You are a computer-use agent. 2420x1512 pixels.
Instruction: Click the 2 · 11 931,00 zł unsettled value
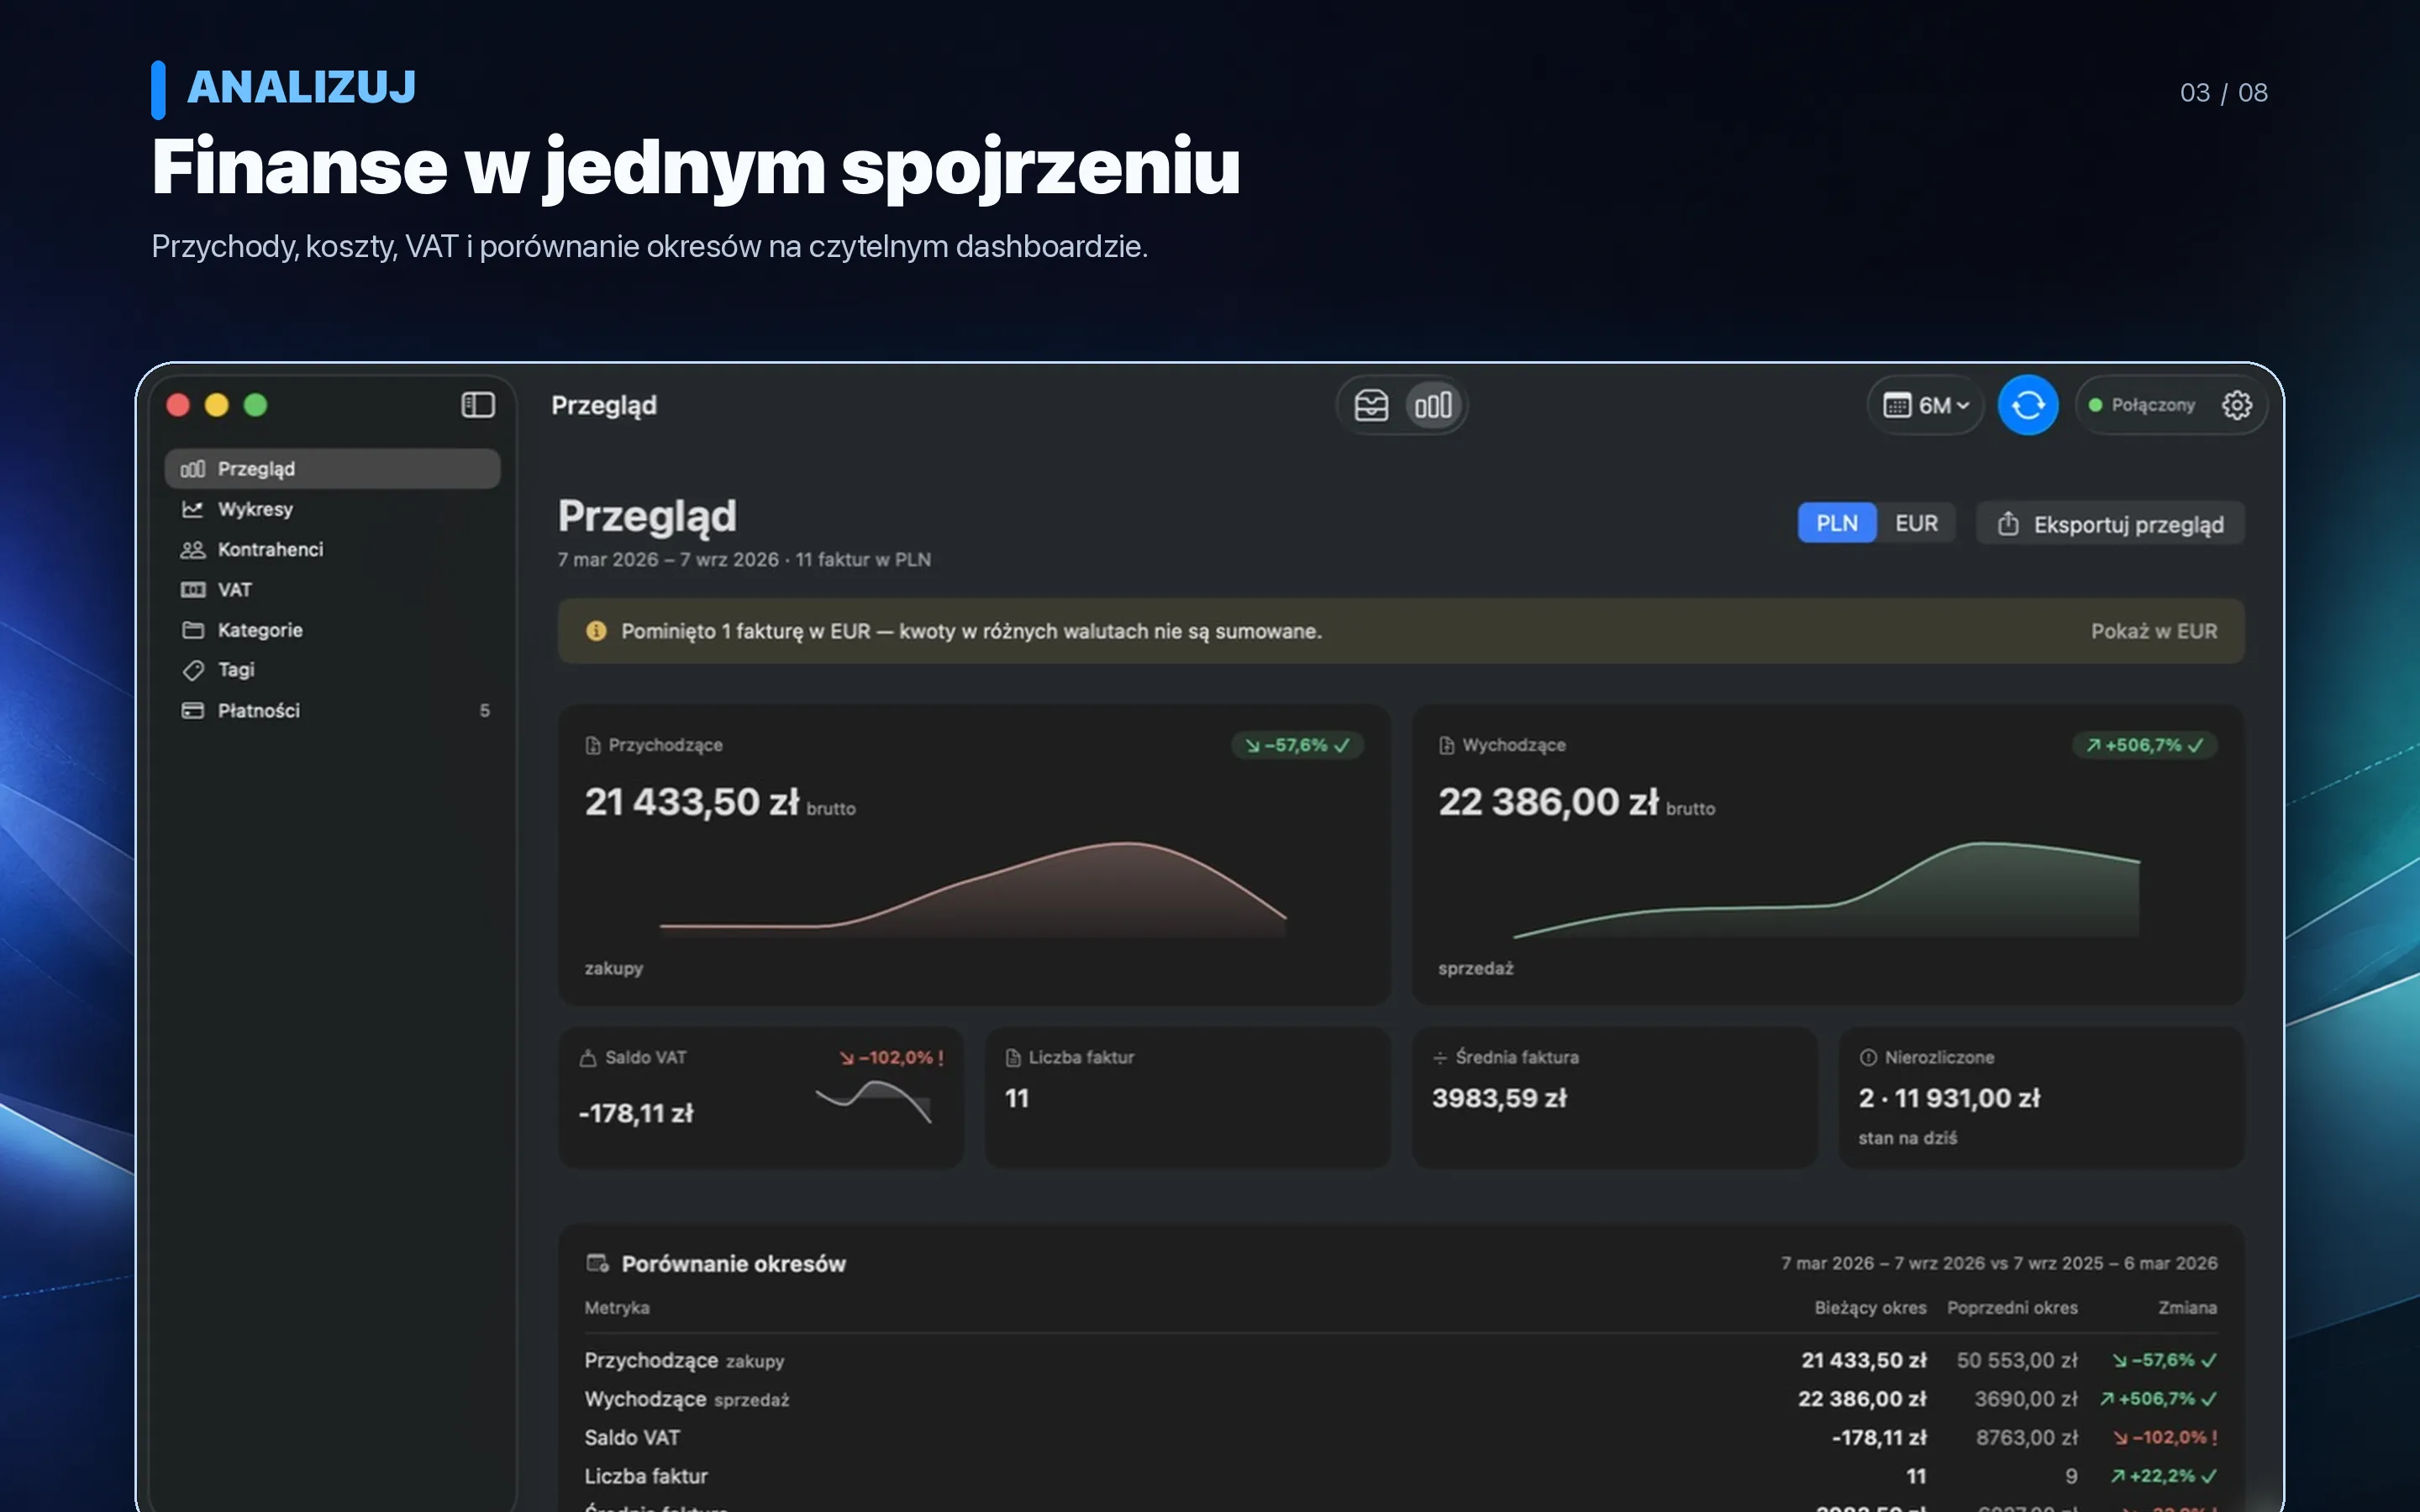pos(1949,1098)
